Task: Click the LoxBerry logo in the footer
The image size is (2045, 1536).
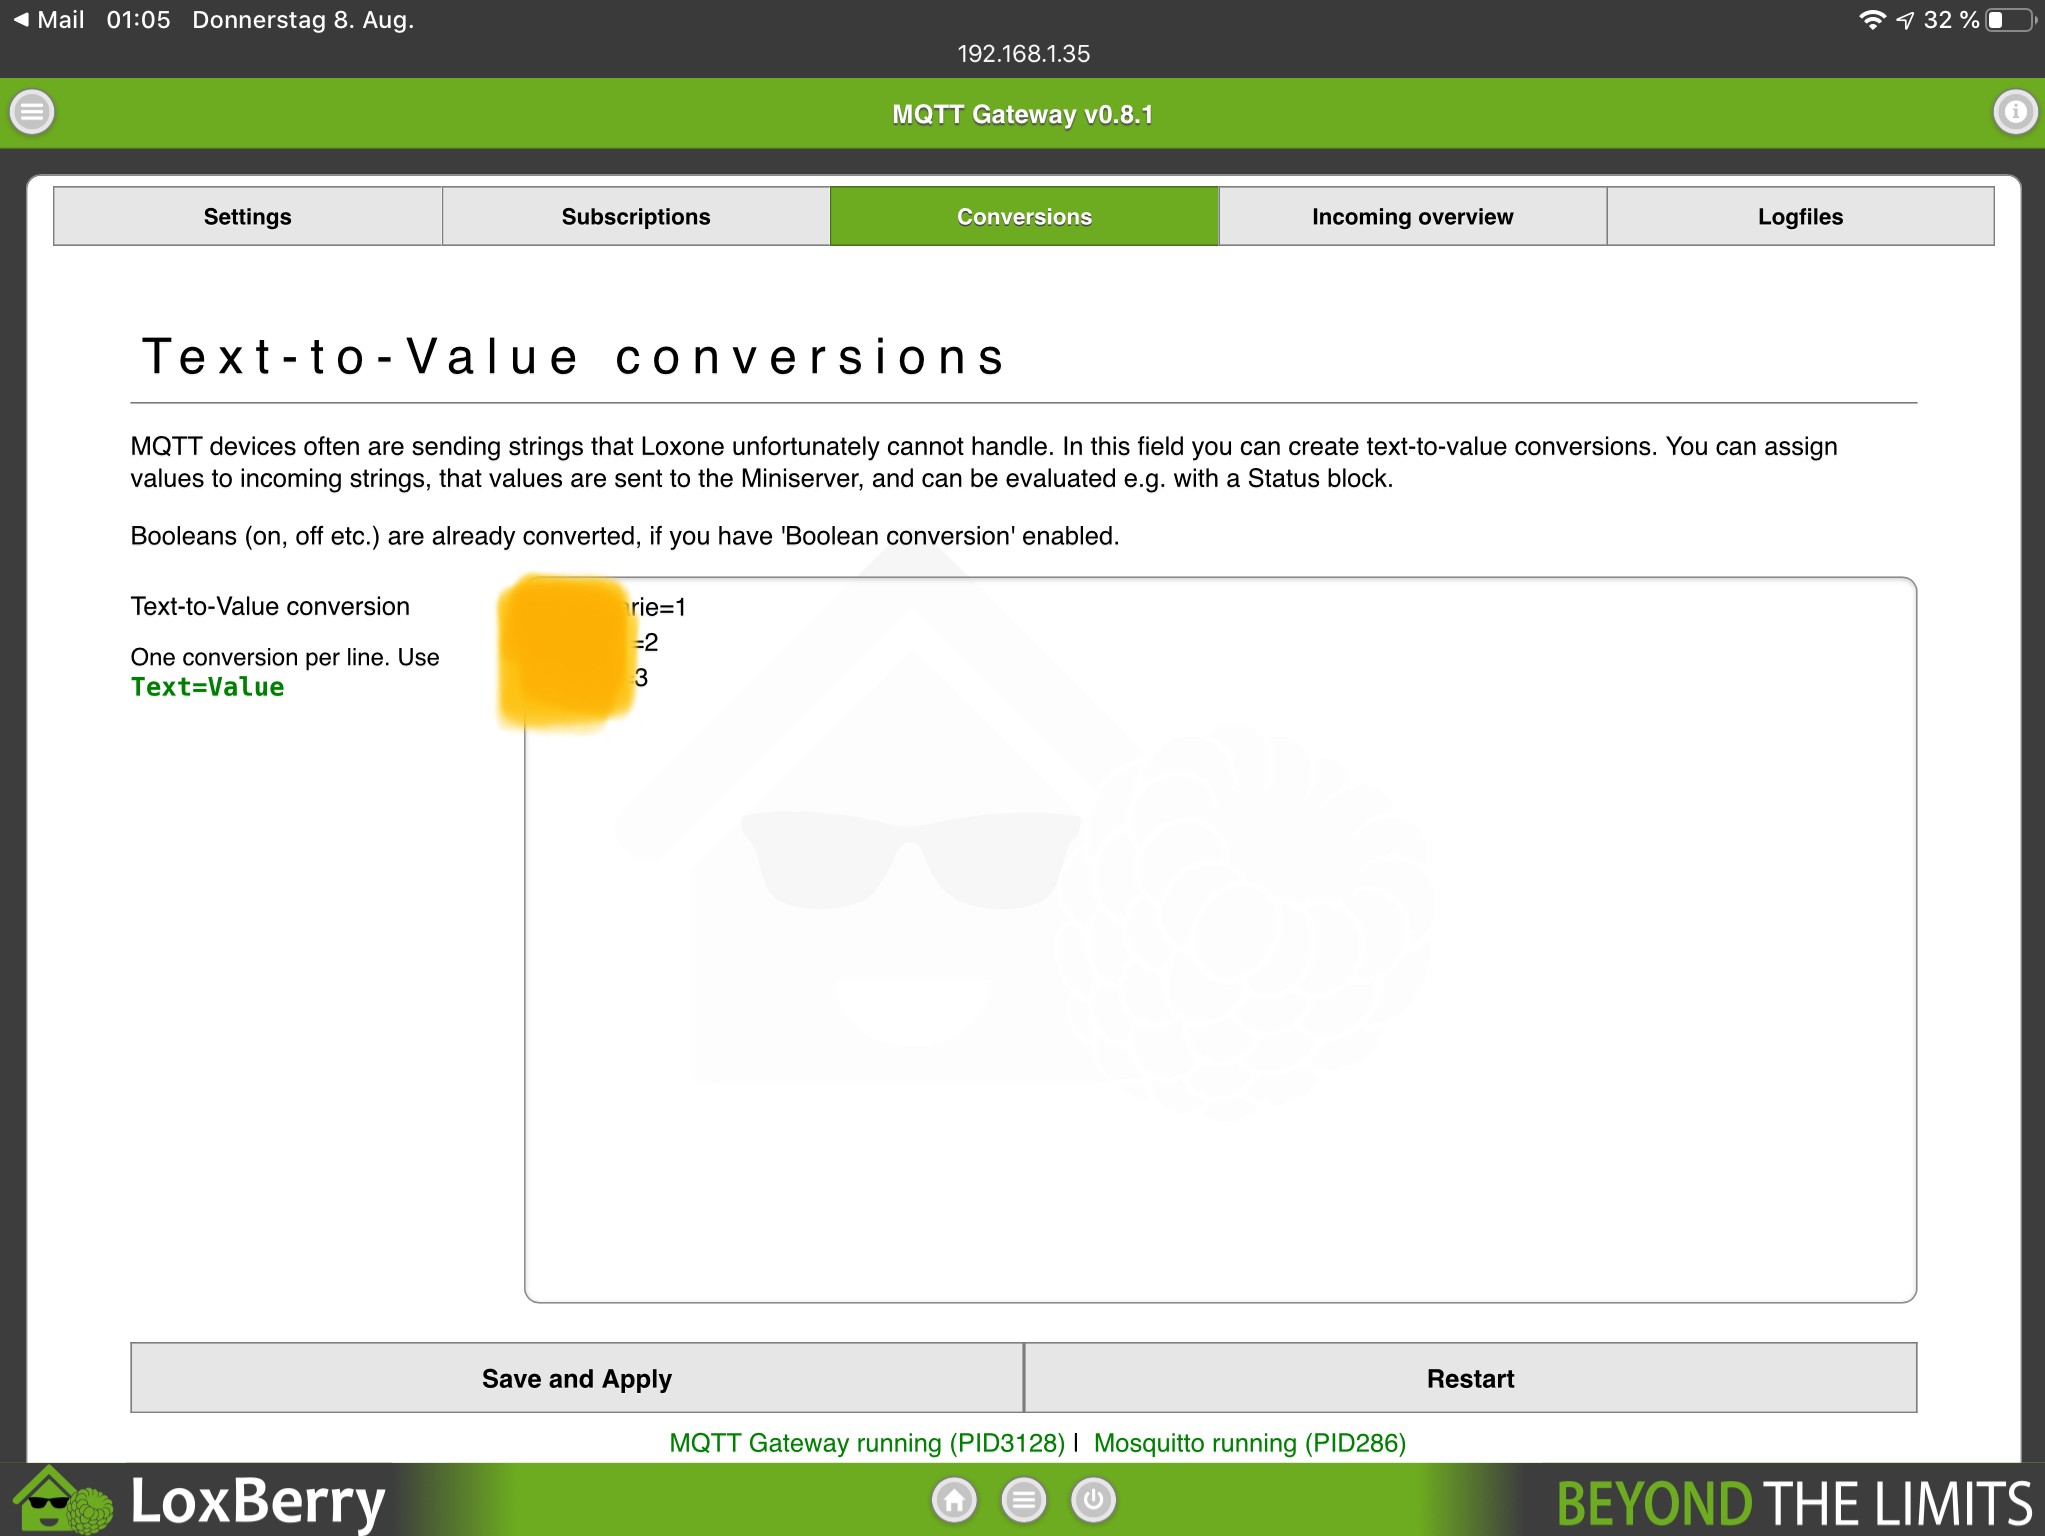Action: pyautogui.click(x=200, y=1500)
